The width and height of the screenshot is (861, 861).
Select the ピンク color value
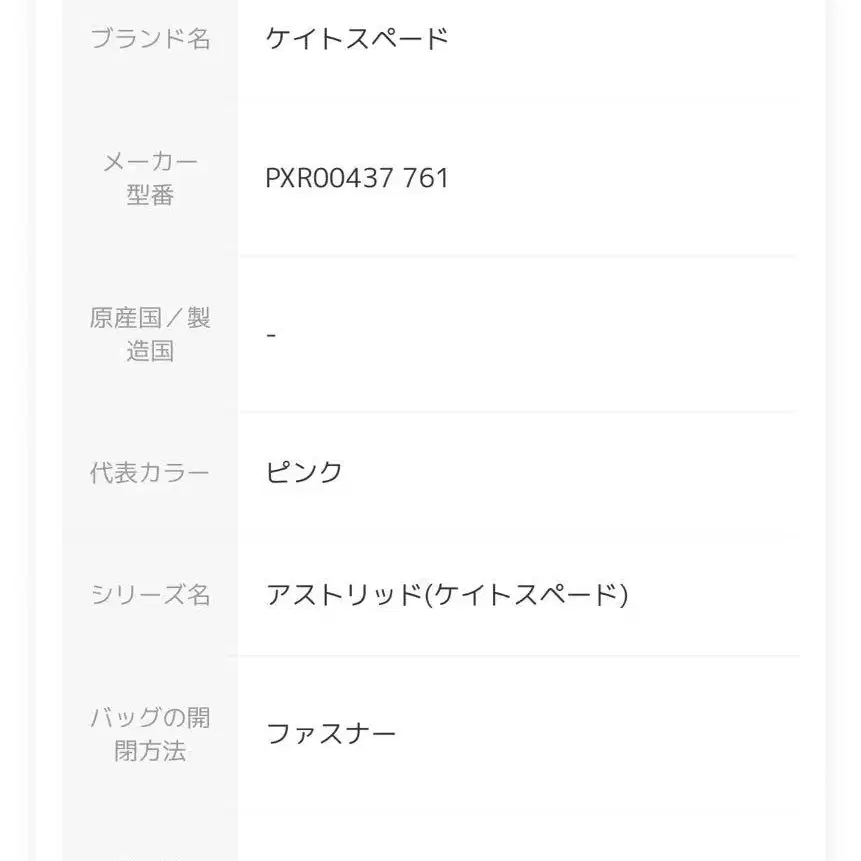305,472
